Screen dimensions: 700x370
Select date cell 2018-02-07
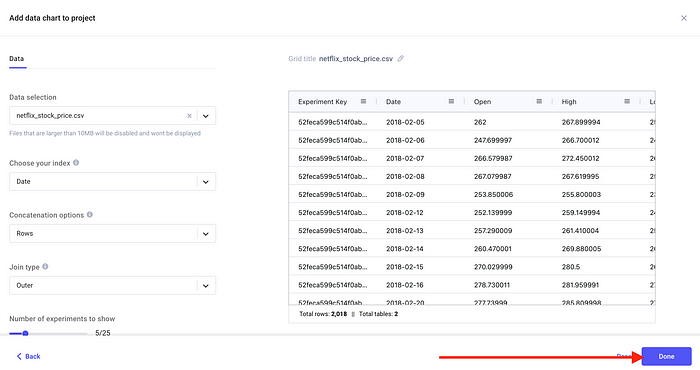(405, 158)
